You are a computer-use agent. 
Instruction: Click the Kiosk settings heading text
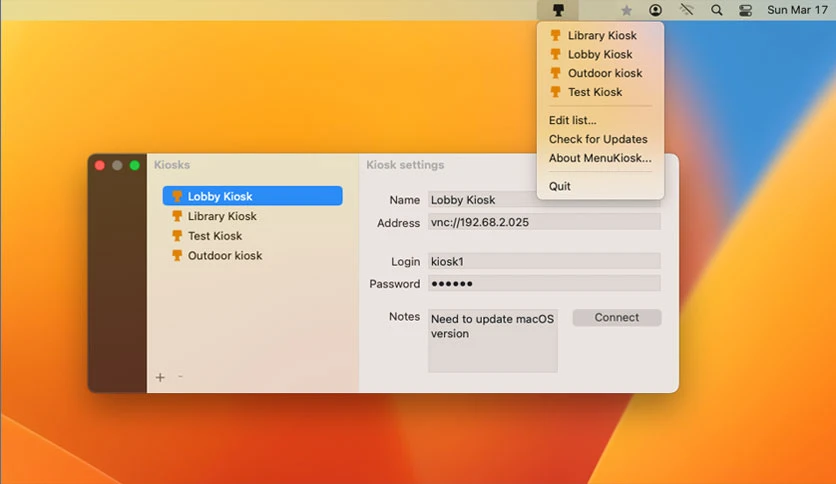(405, 165)
